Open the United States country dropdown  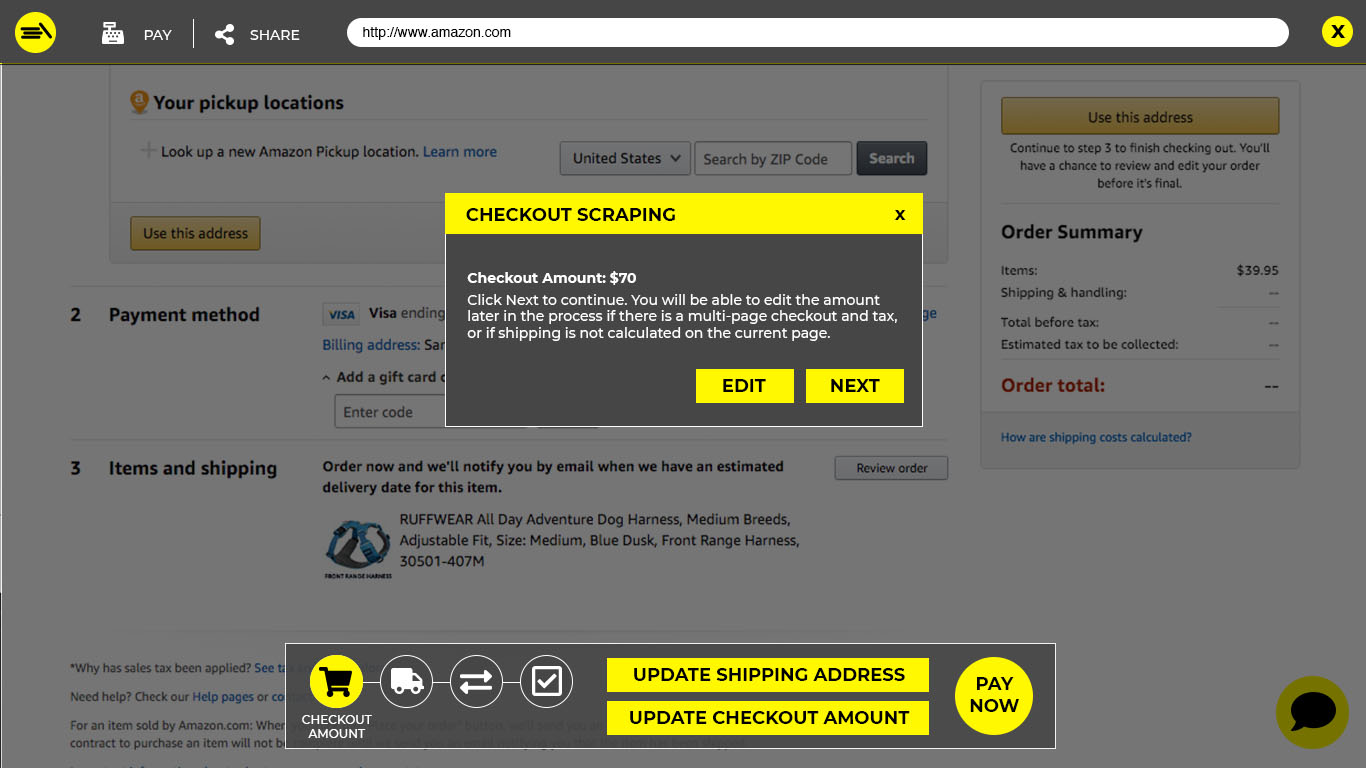[x=625, y=158]
